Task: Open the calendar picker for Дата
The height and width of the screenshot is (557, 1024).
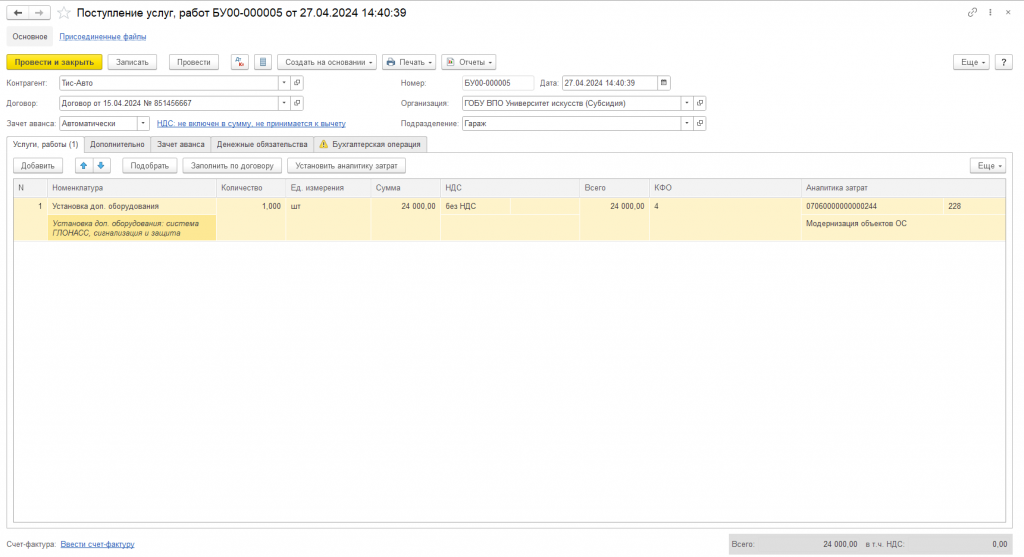Action: coord(664,83)
